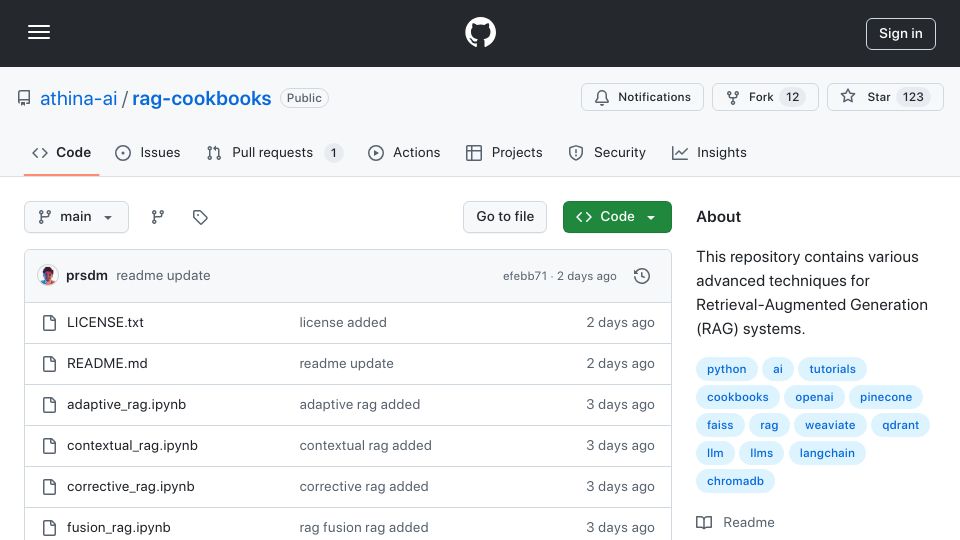Image resolution: width=960 pixels, height=540 pixels.
Task: Click the fork count 12
Action: (x=792, y=97)
